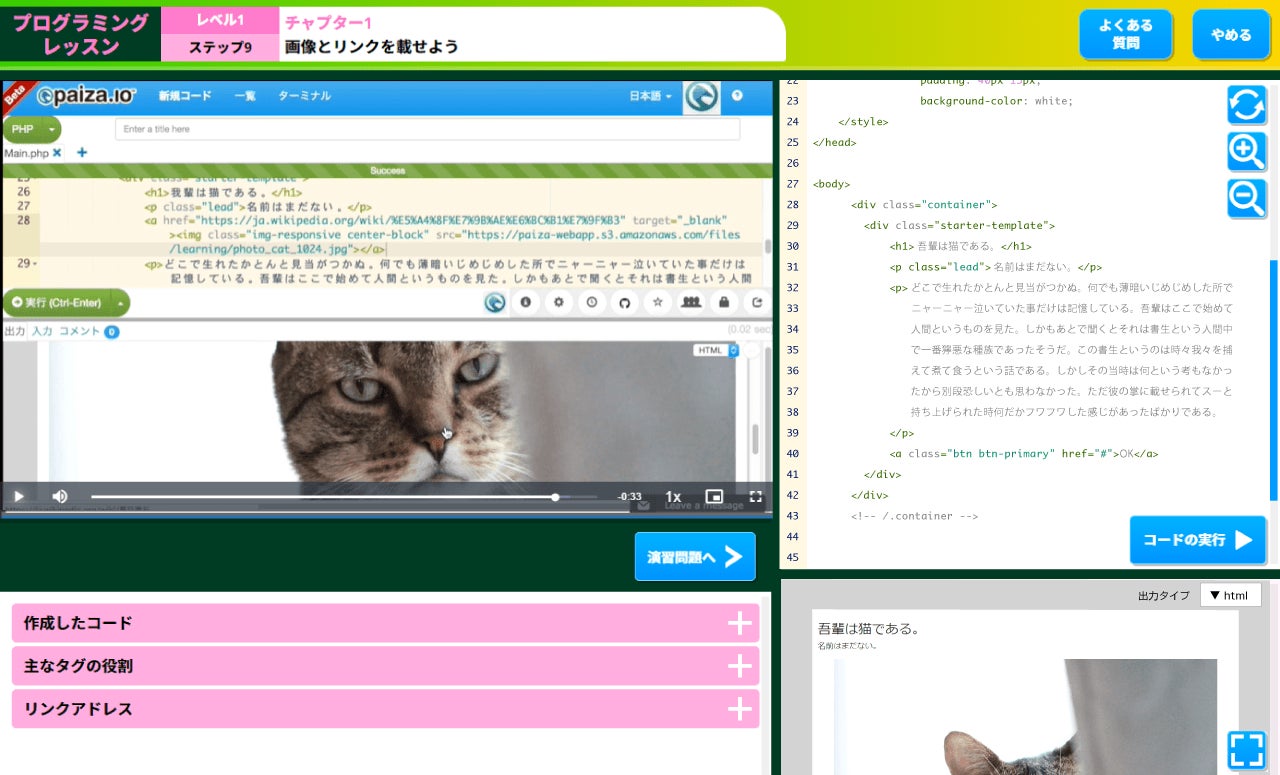
Task: Play the lesson video
Action: 18,496
